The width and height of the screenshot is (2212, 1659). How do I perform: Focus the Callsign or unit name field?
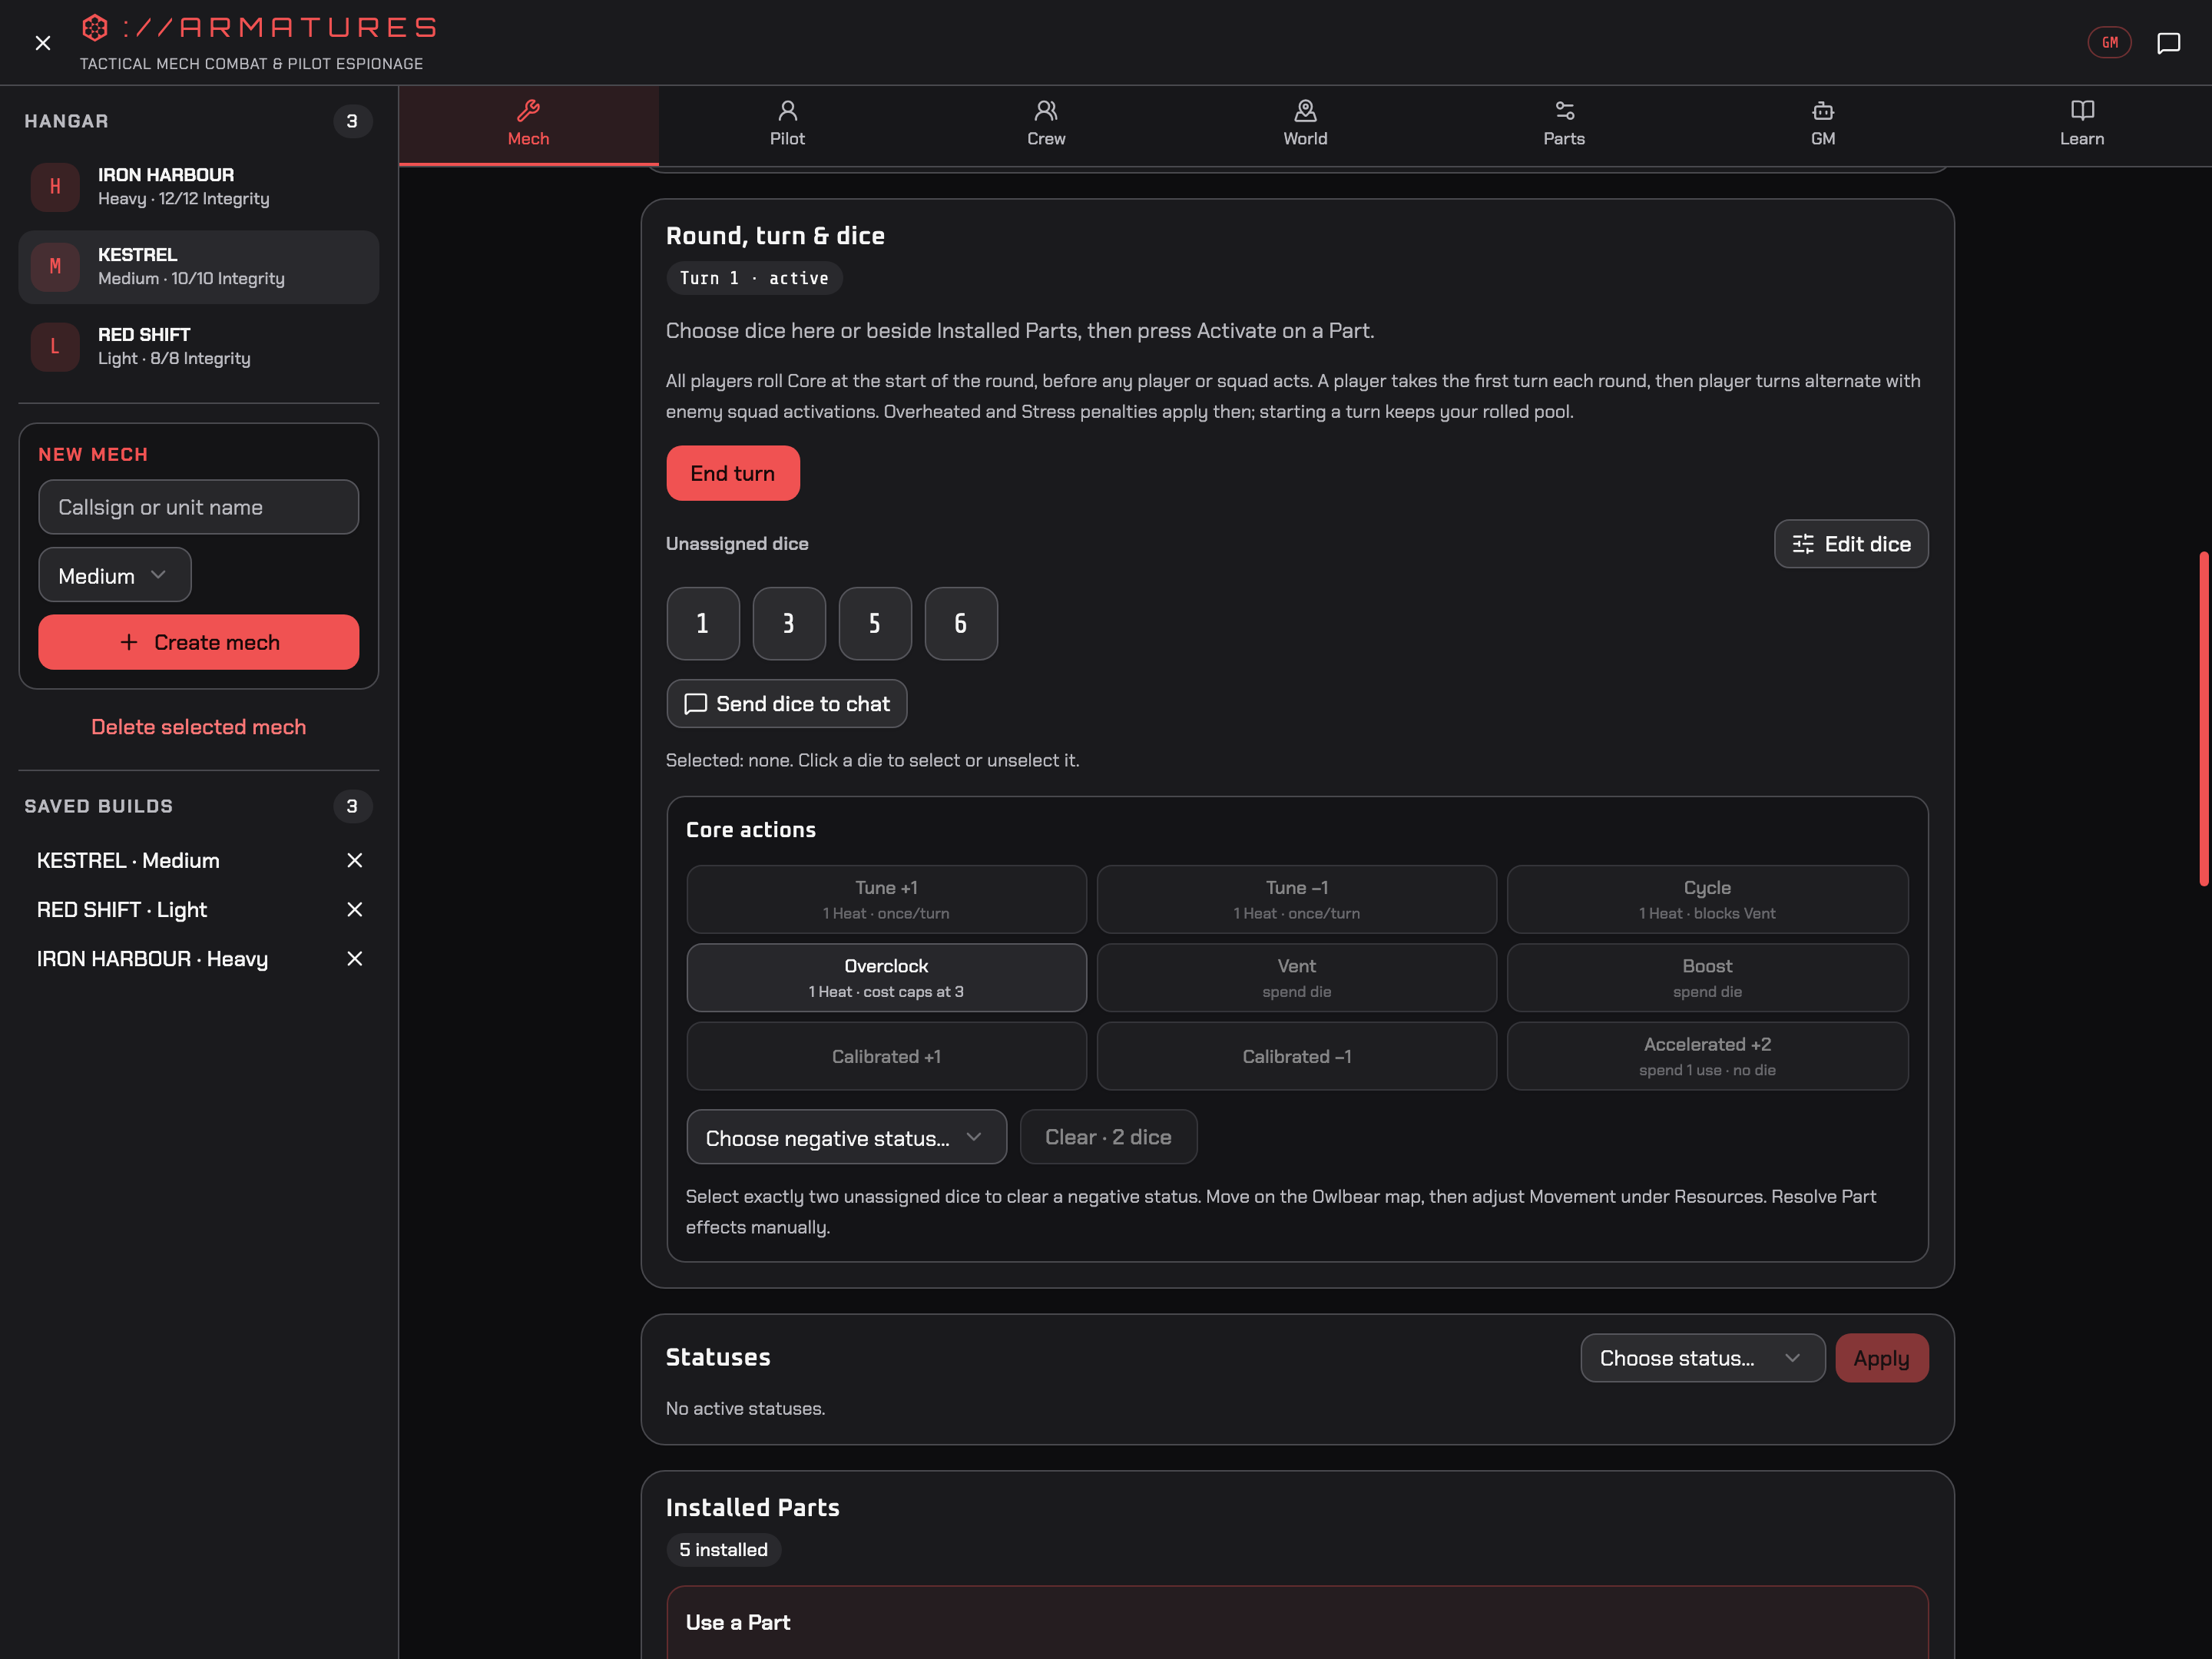(x=198, y=507)
